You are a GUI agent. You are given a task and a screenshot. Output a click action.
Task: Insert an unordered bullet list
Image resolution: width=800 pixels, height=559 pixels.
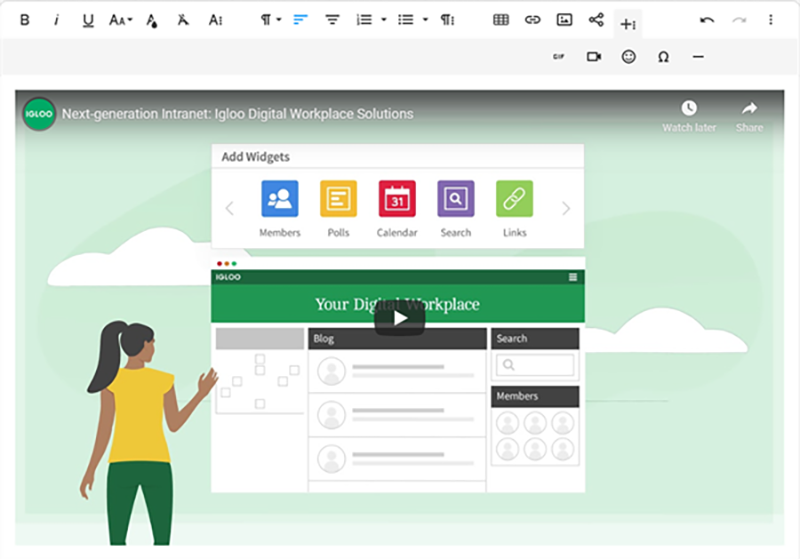click(406, 20)
